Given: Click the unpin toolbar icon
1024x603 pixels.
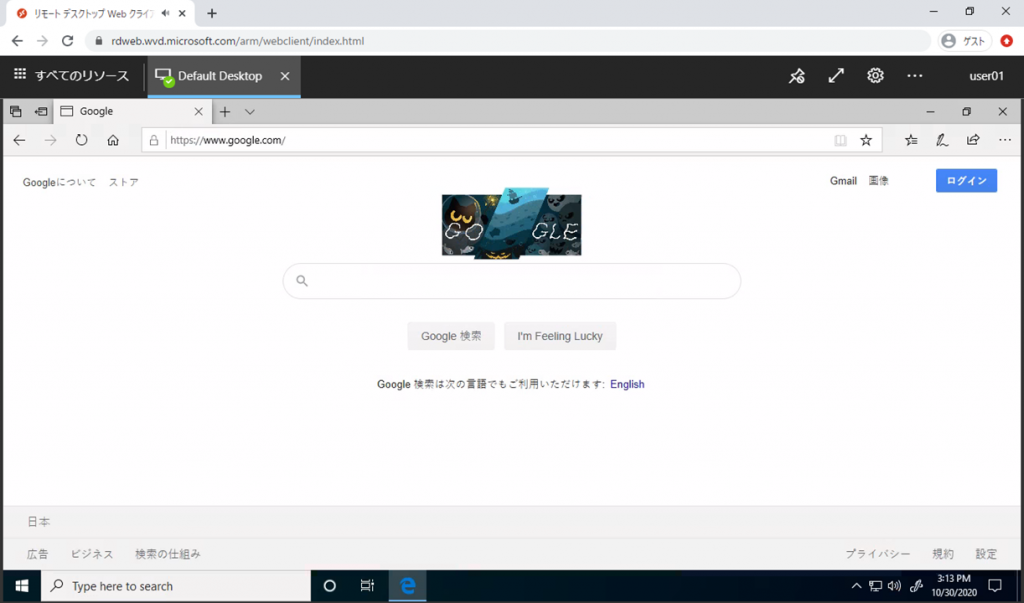Looking at the screenshot, I should click(x=797, y=75).
